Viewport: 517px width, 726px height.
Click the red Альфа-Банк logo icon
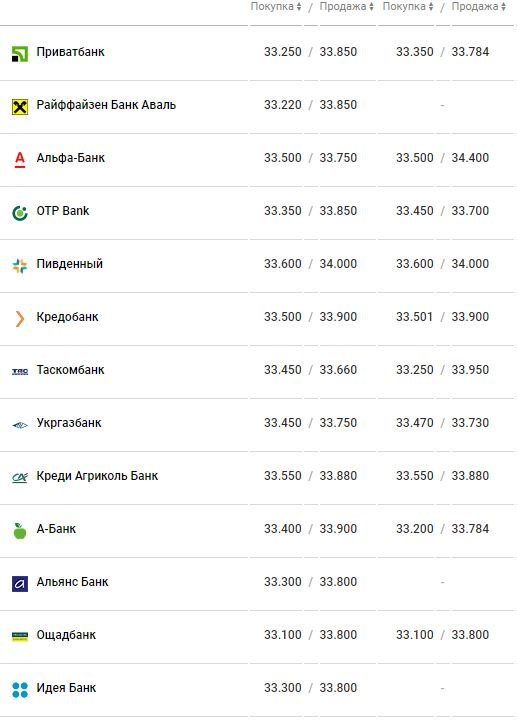tap(20, 160)
